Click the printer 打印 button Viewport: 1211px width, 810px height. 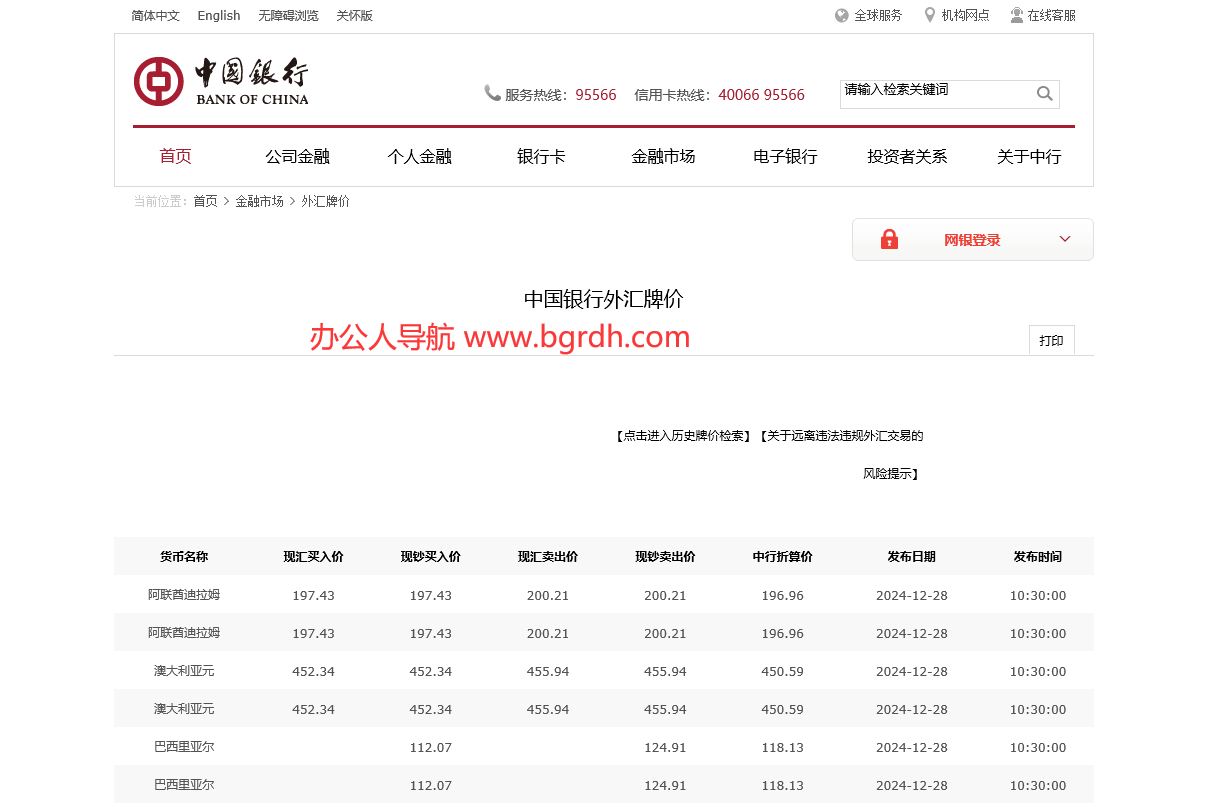click(1051, 339)
